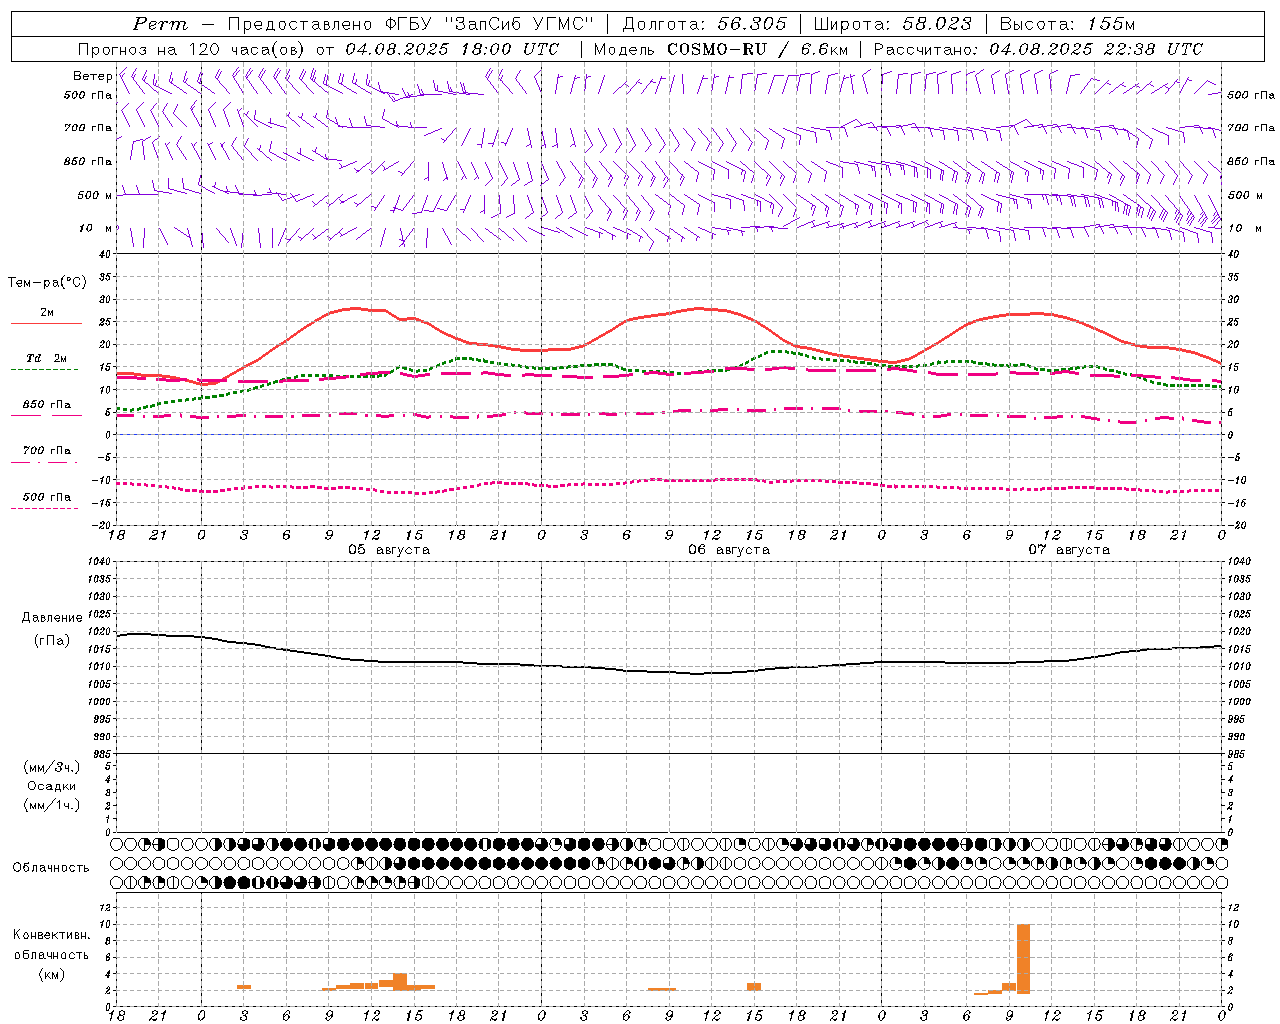Click the "Высота: 155м" elevation value
1280x1024 pixels.
(1067, 24)
